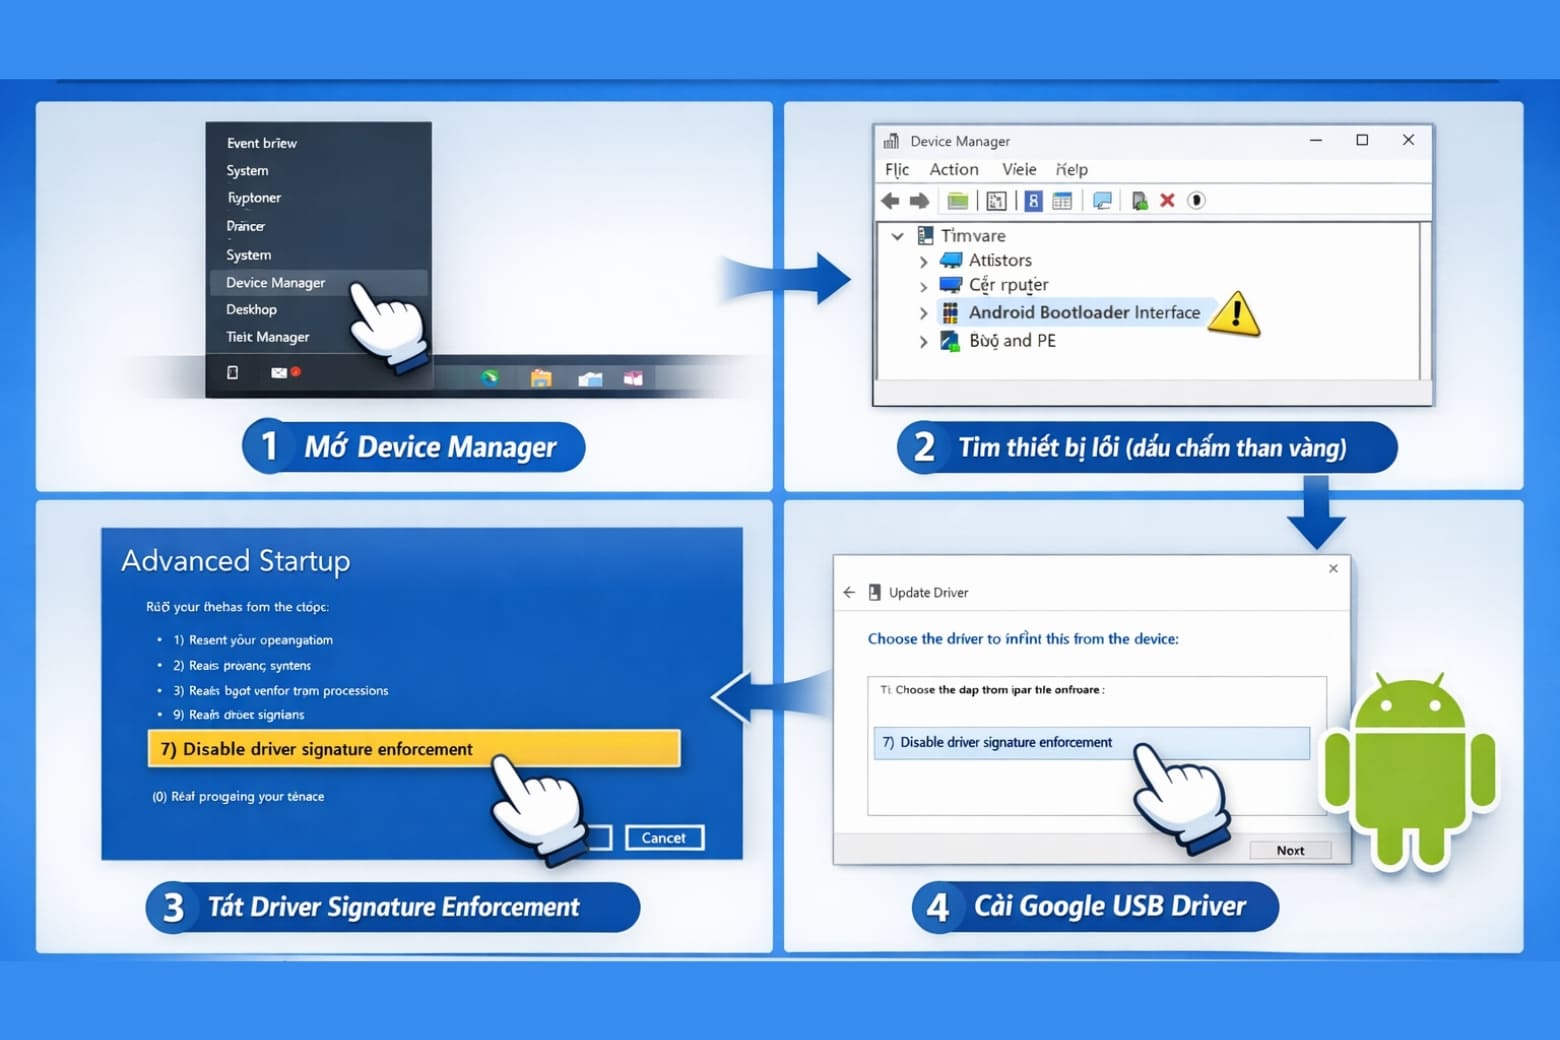Collapse the Timvare tree node

coord(897,236)
